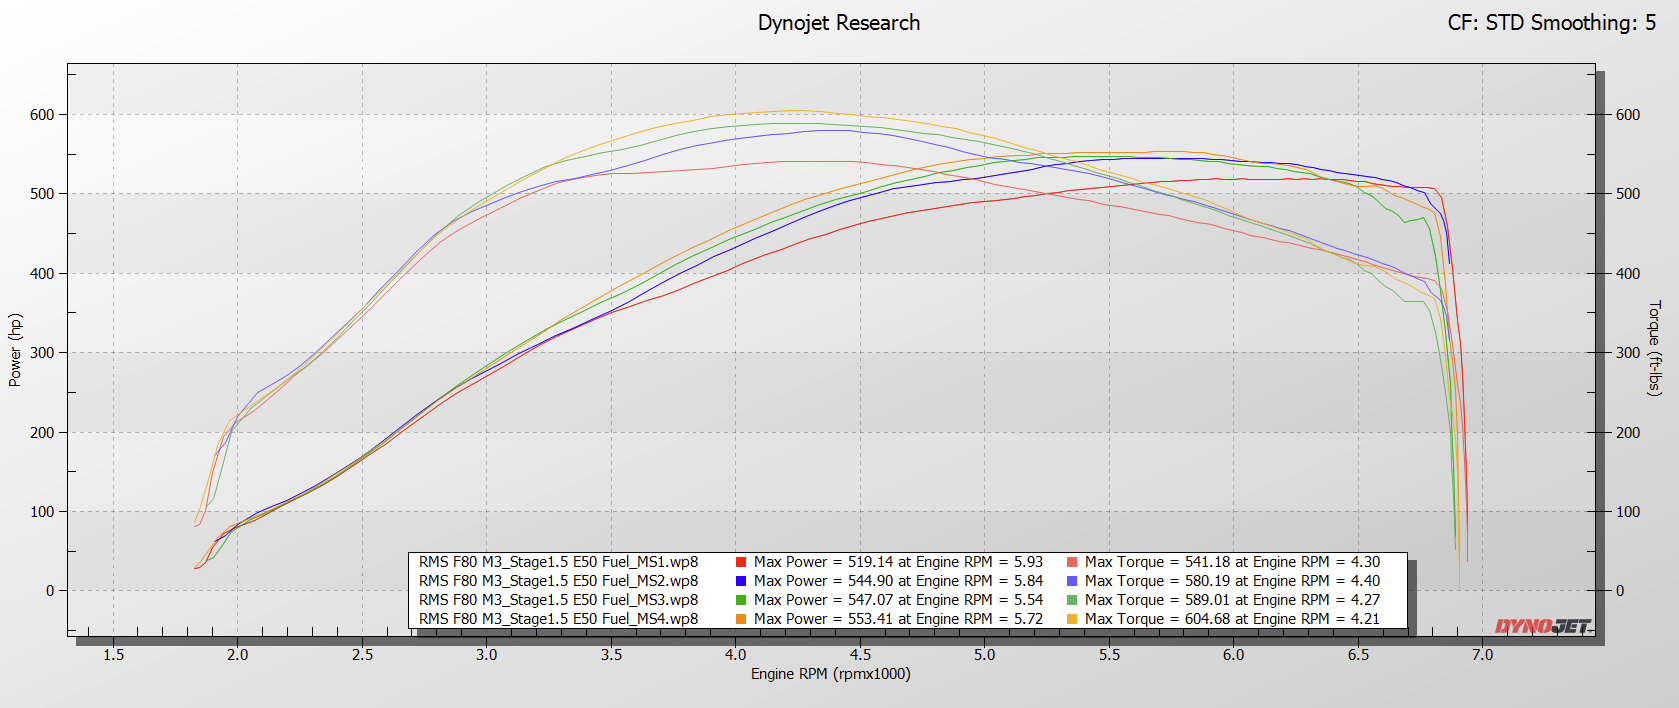
Task: Click the Max Power = 553.41 text
Action: (823, 619)
